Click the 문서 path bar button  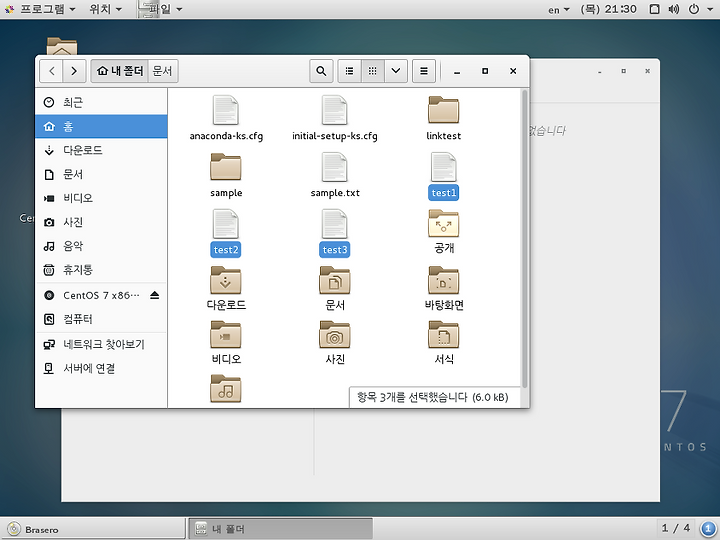click(x=163, y=71)
